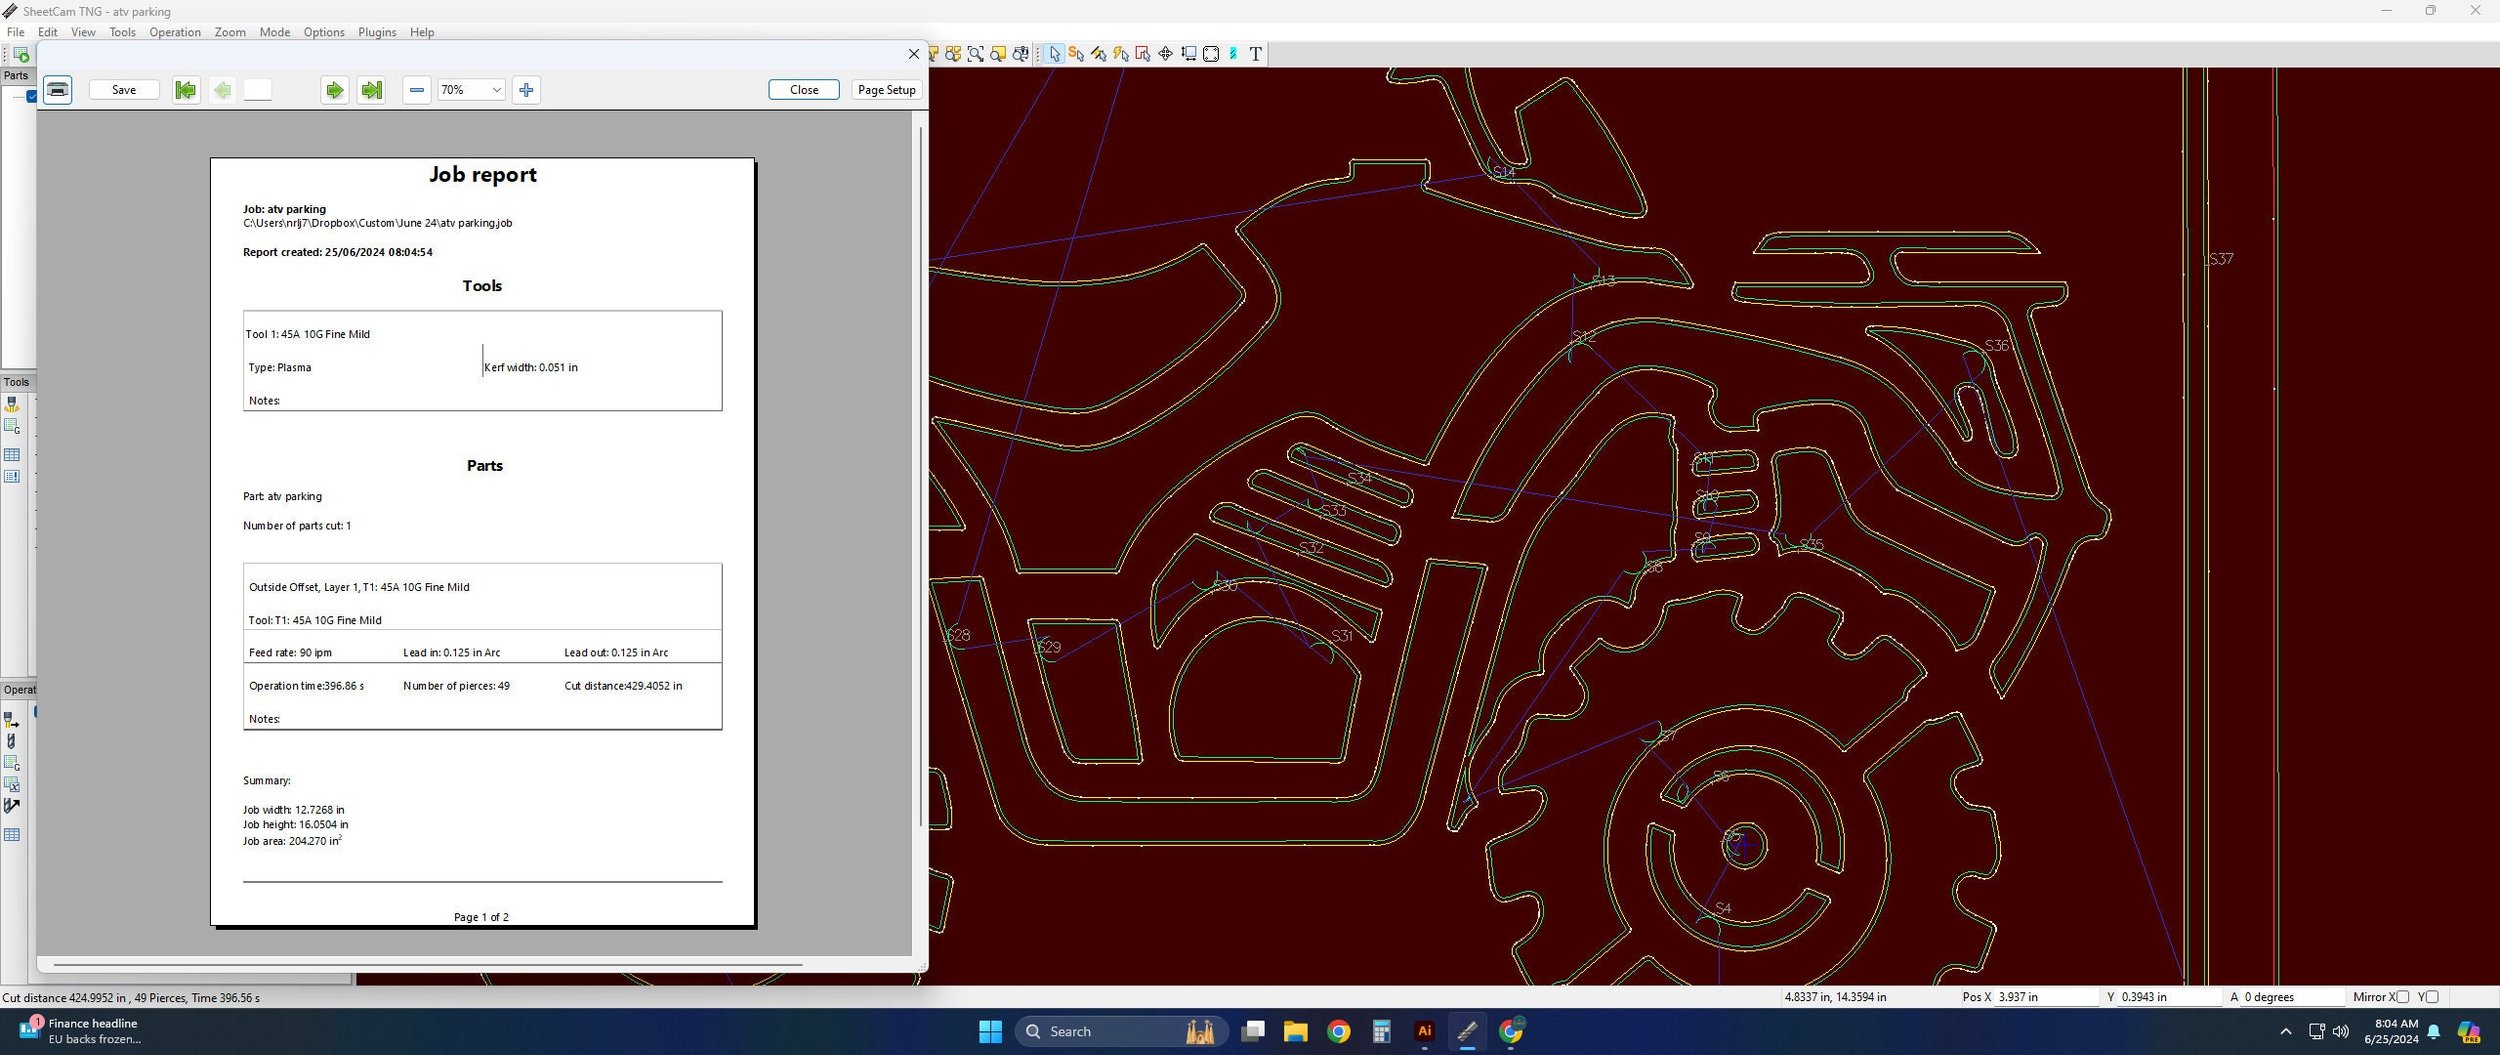2500x1055 pixels.
Task: Open the Operation menu
Action: [x=175, y=32]
